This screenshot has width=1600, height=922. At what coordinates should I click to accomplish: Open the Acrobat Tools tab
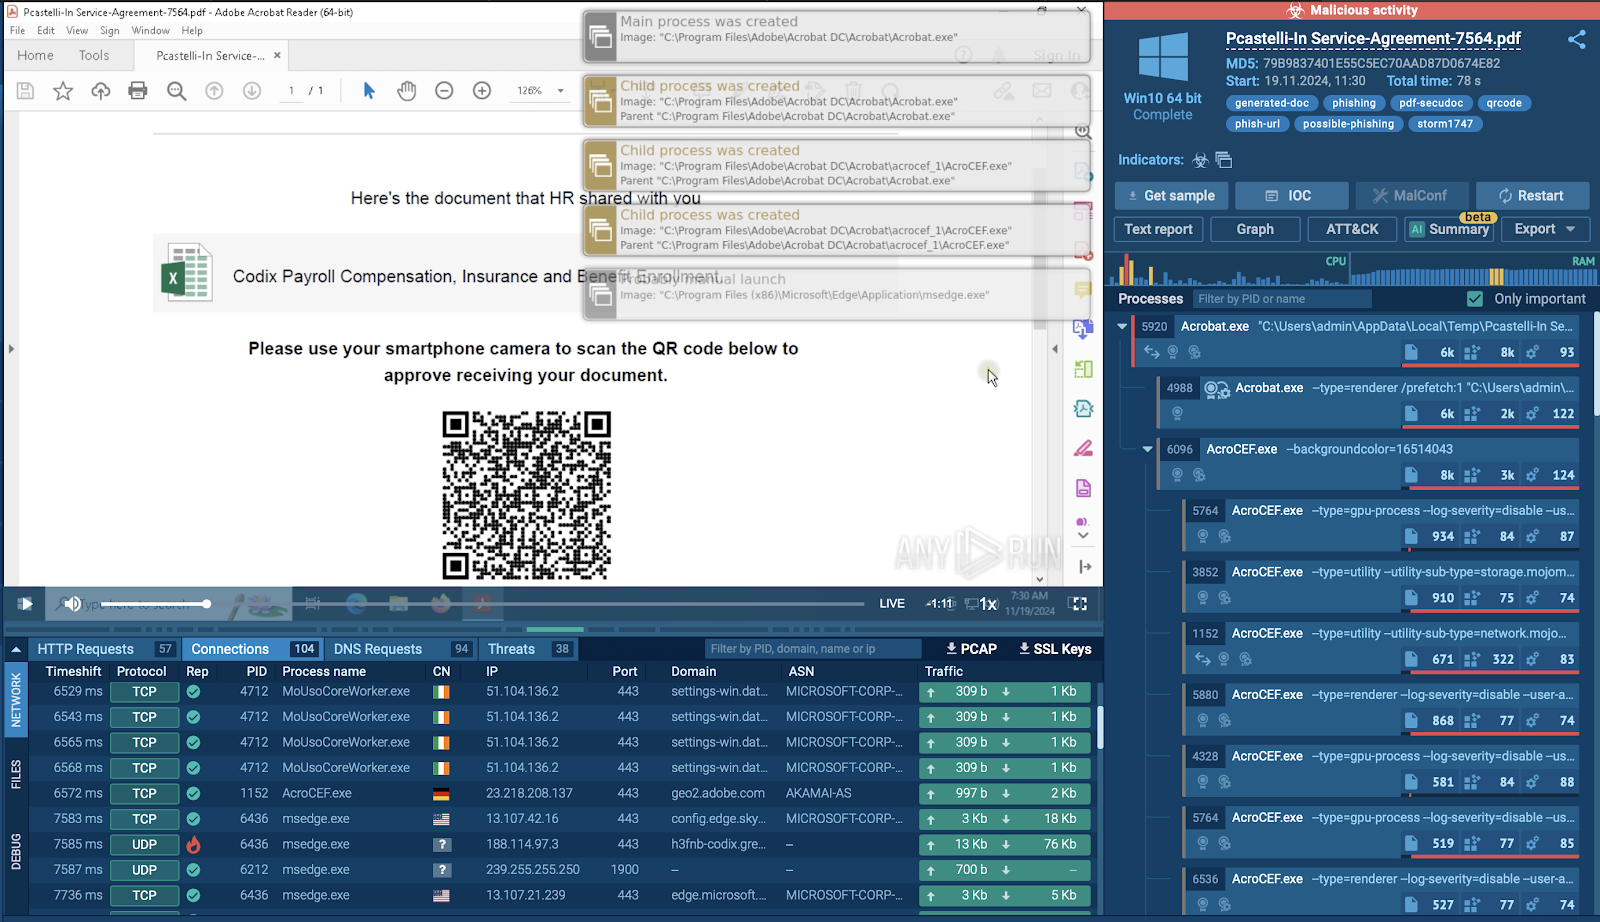94,56
